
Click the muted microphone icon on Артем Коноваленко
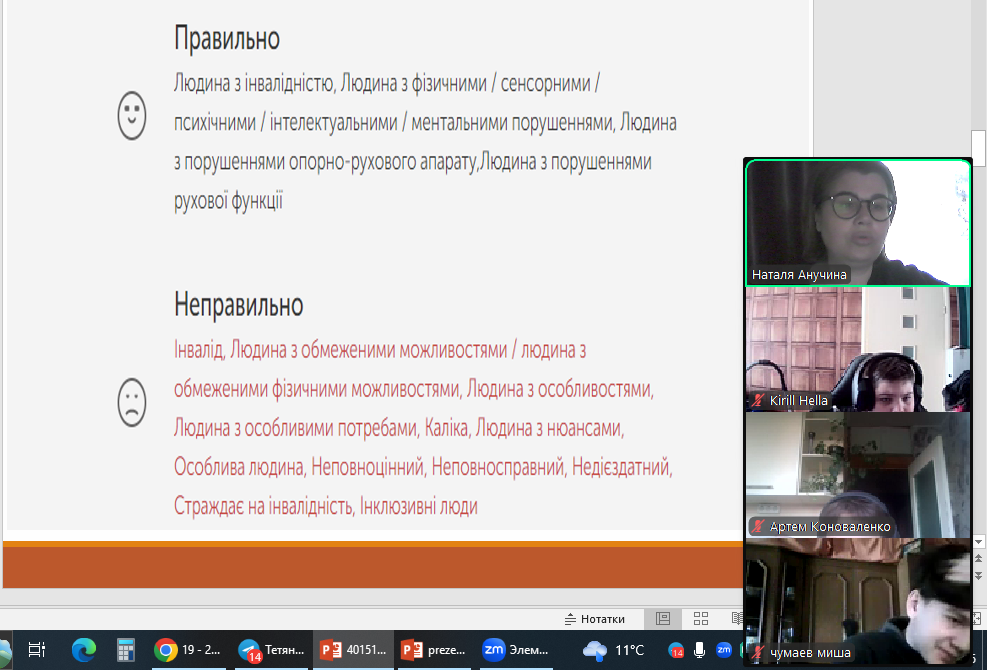point(758,526)
